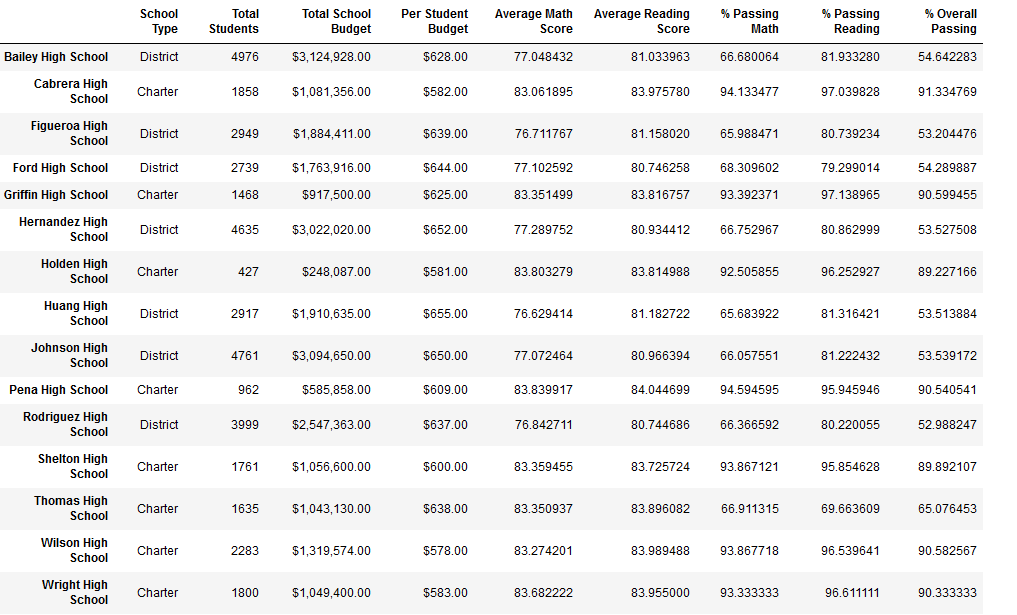The image size is (1017, 615).
Task: Click the % Passing Reading header
Action: 850,21
